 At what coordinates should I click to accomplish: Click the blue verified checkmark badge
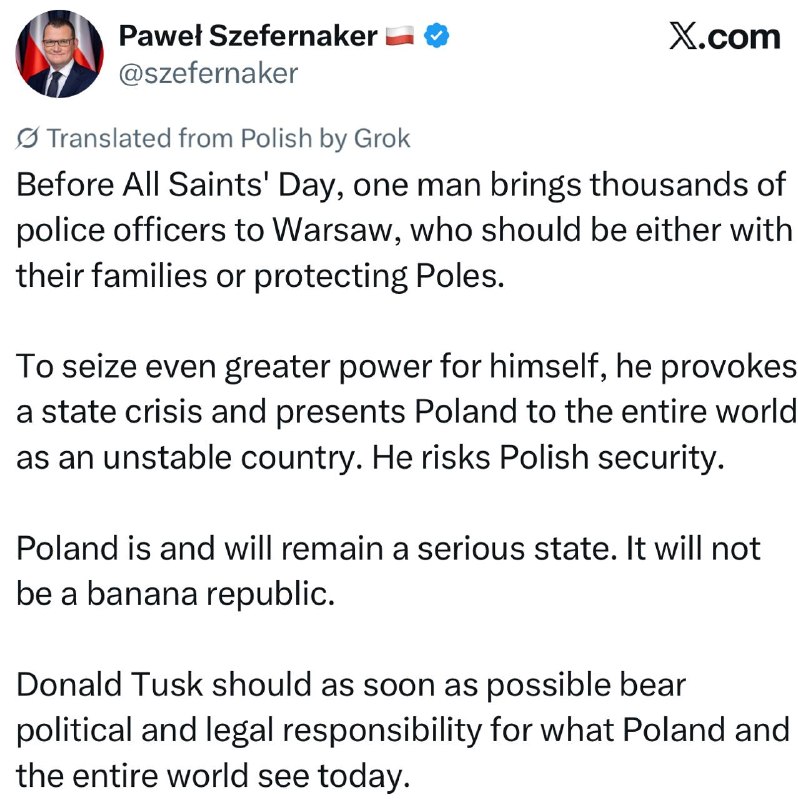click(x=437, y=36)
